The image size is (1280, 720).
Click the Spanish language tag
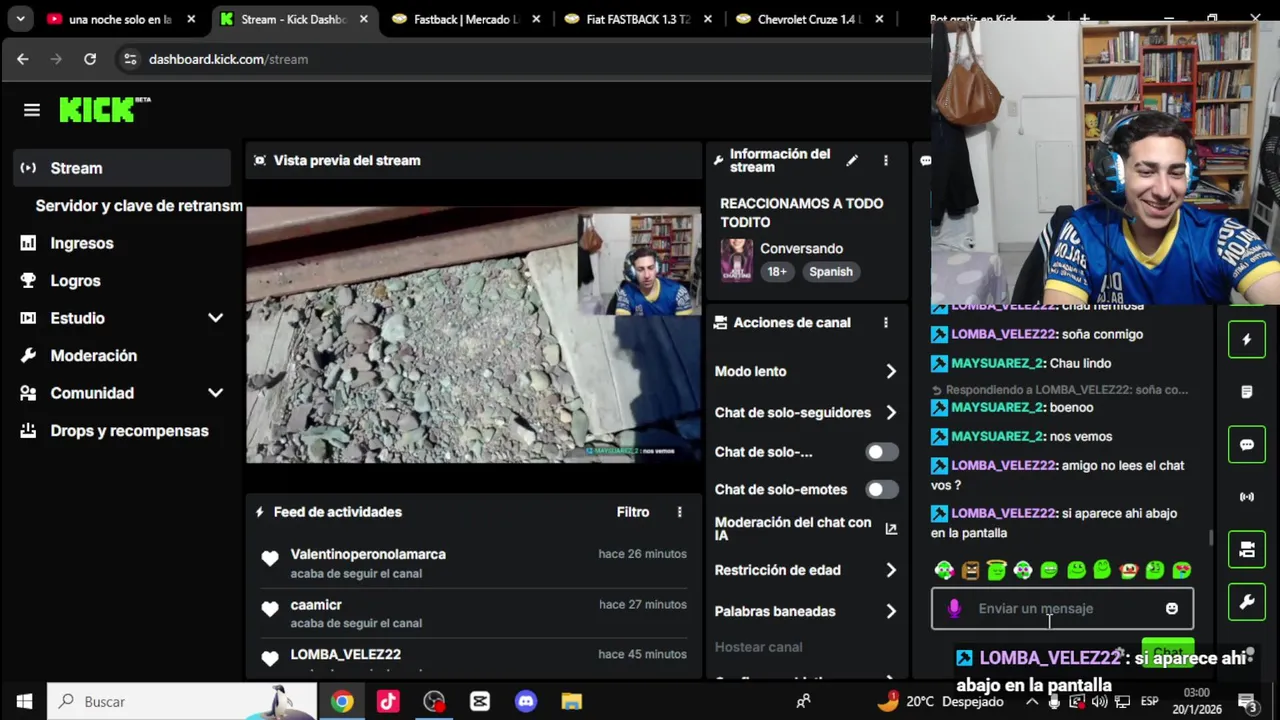831,272
